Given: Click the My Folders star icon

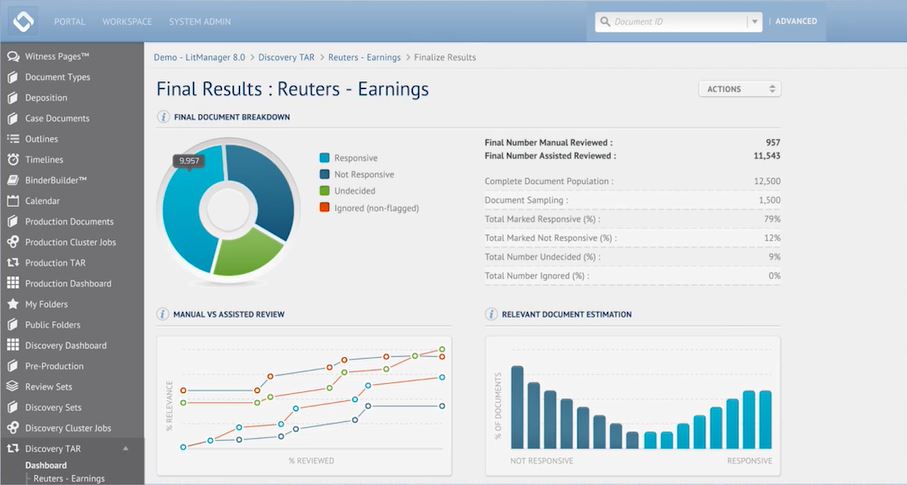Looking at the screenshot, I should [x=13, y=304].
